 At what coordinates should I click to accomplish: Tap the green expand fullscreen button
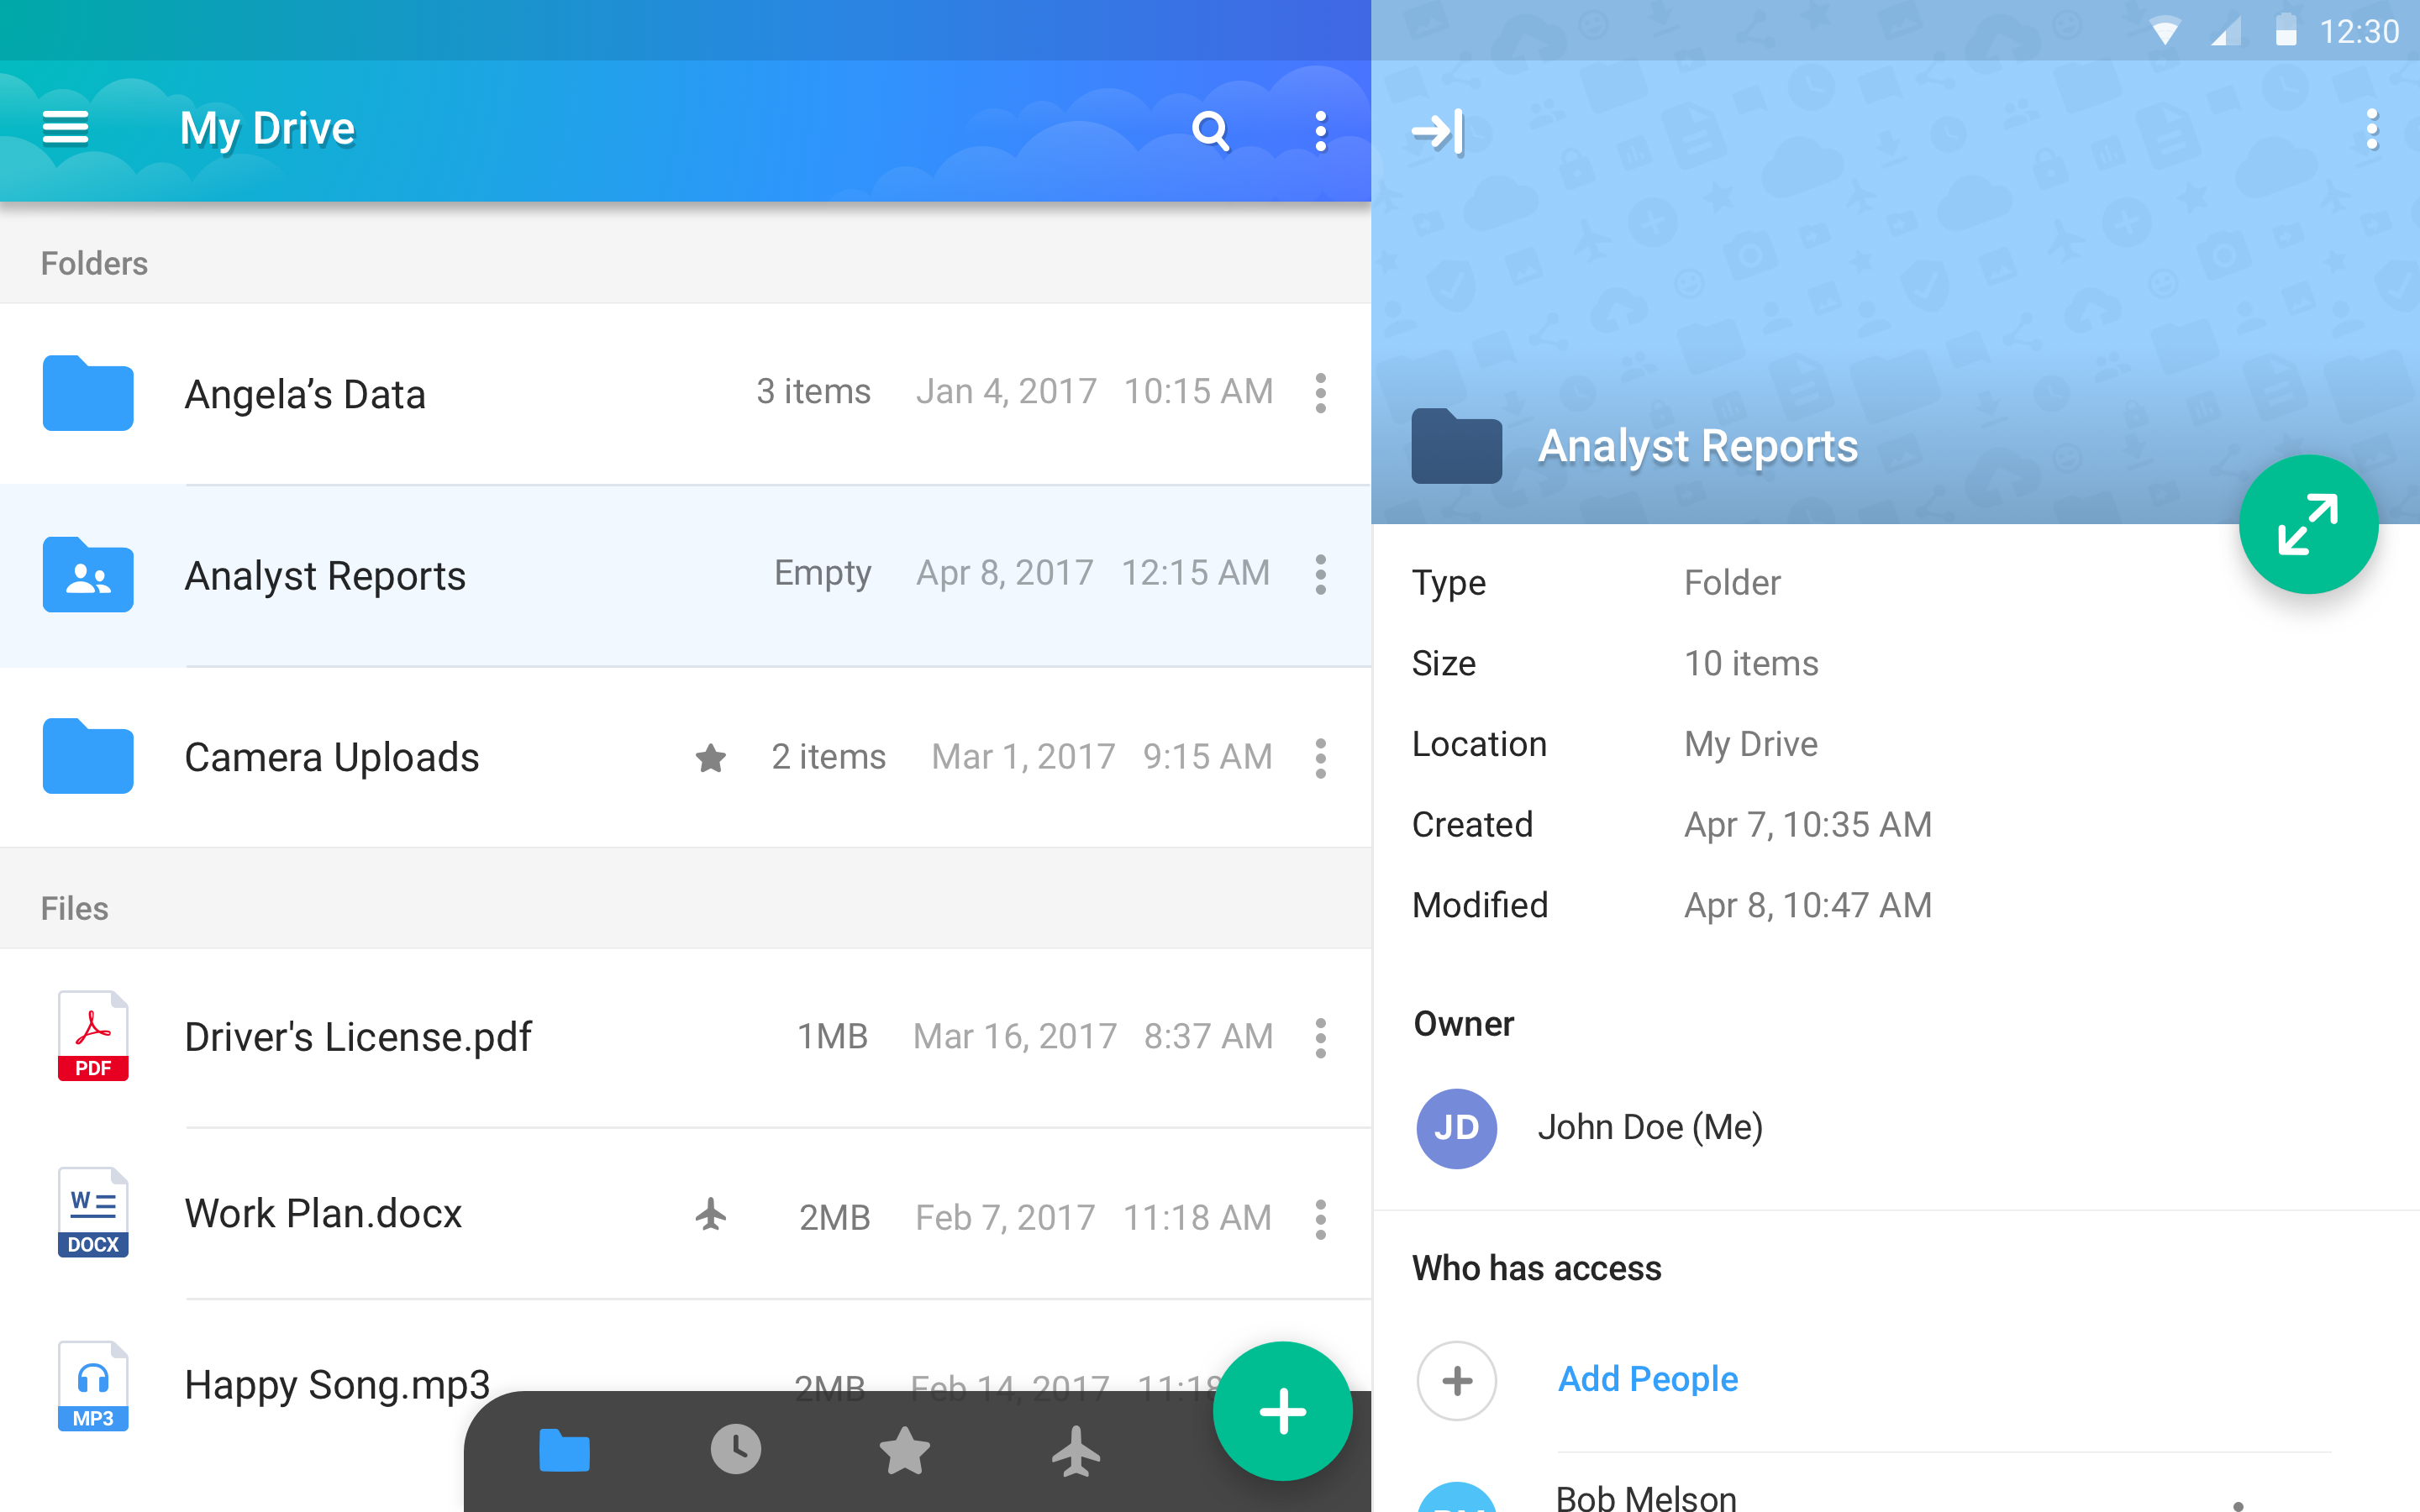(2307, 524)
